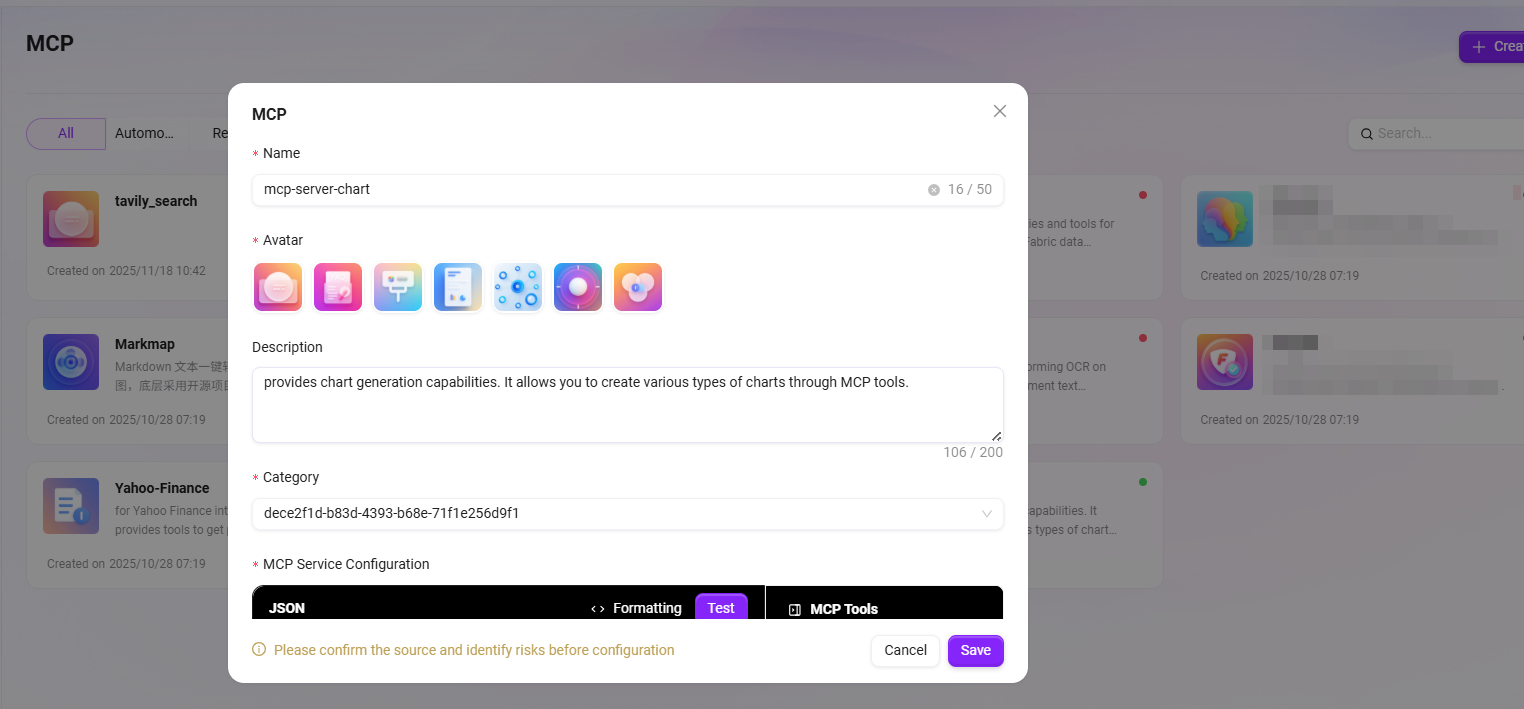Image resolution: width=1524 pixels, height=709 pixels.
Task: Pick the pastel signboard avatar
Action: pos(398,287)
